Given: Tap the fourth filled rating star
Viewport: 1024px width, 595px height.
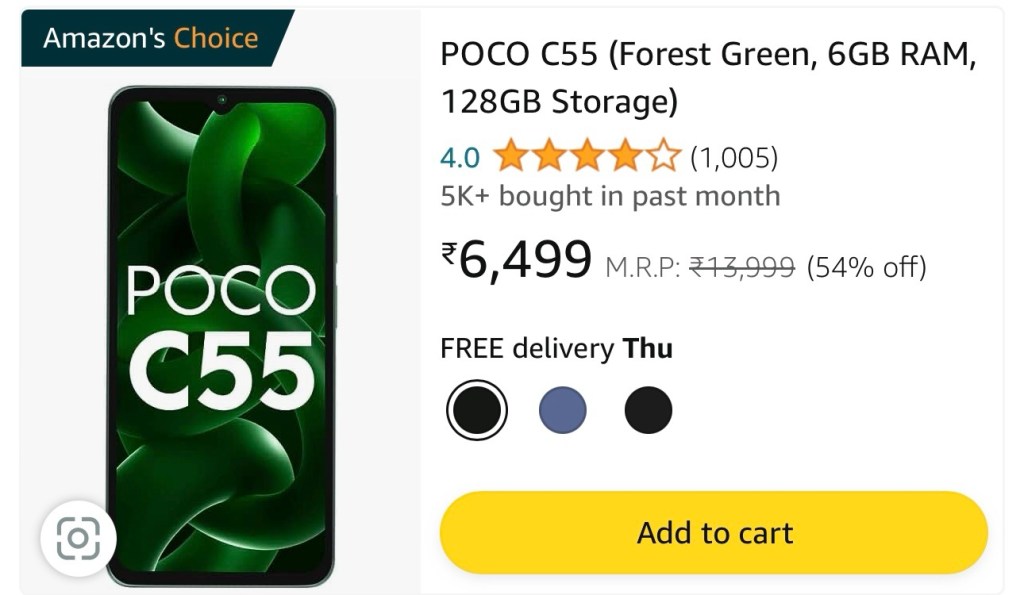Looking at the screenshot, I should [624, 157].
